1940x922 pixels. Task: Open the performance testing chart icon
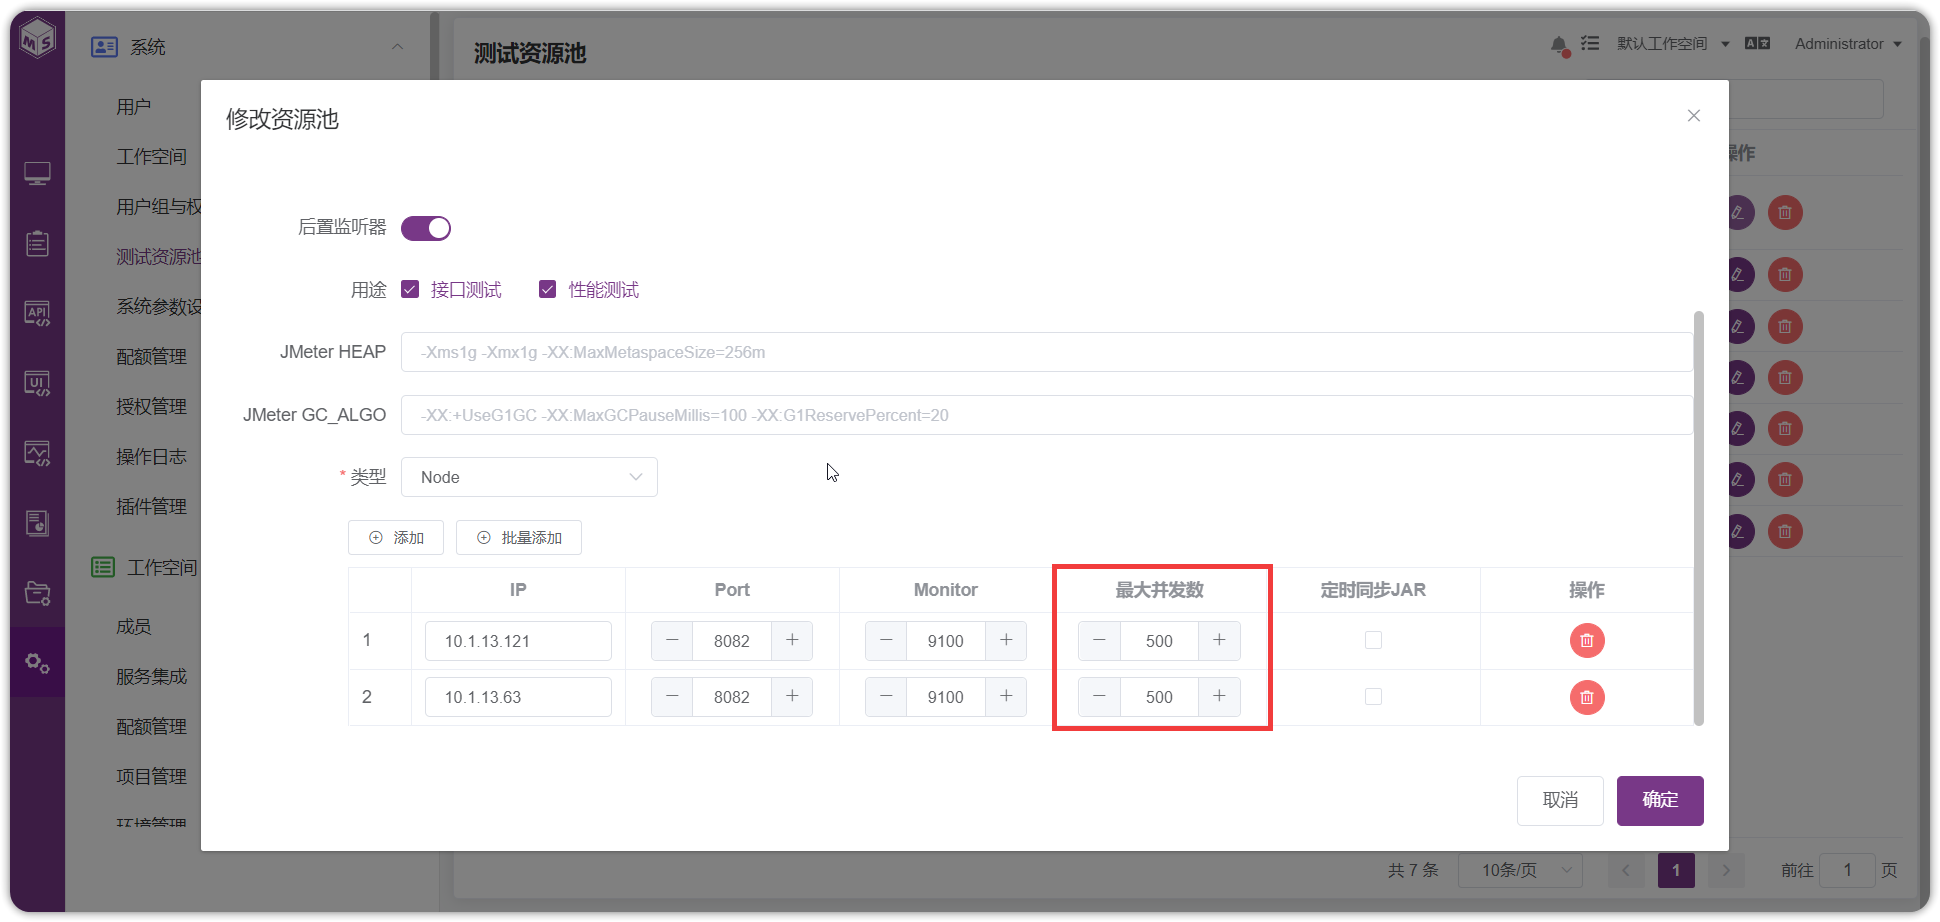point(38,454)
